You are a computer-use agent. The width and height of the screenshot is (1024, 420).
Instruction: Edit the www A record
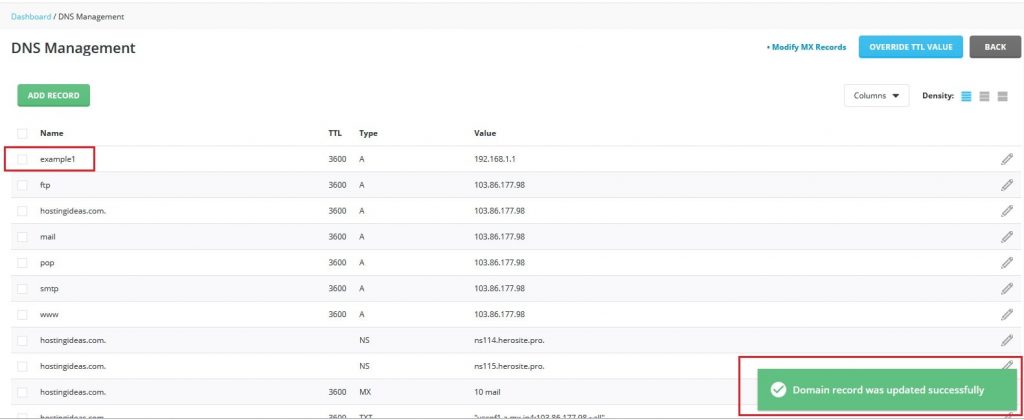(1006, 314)
